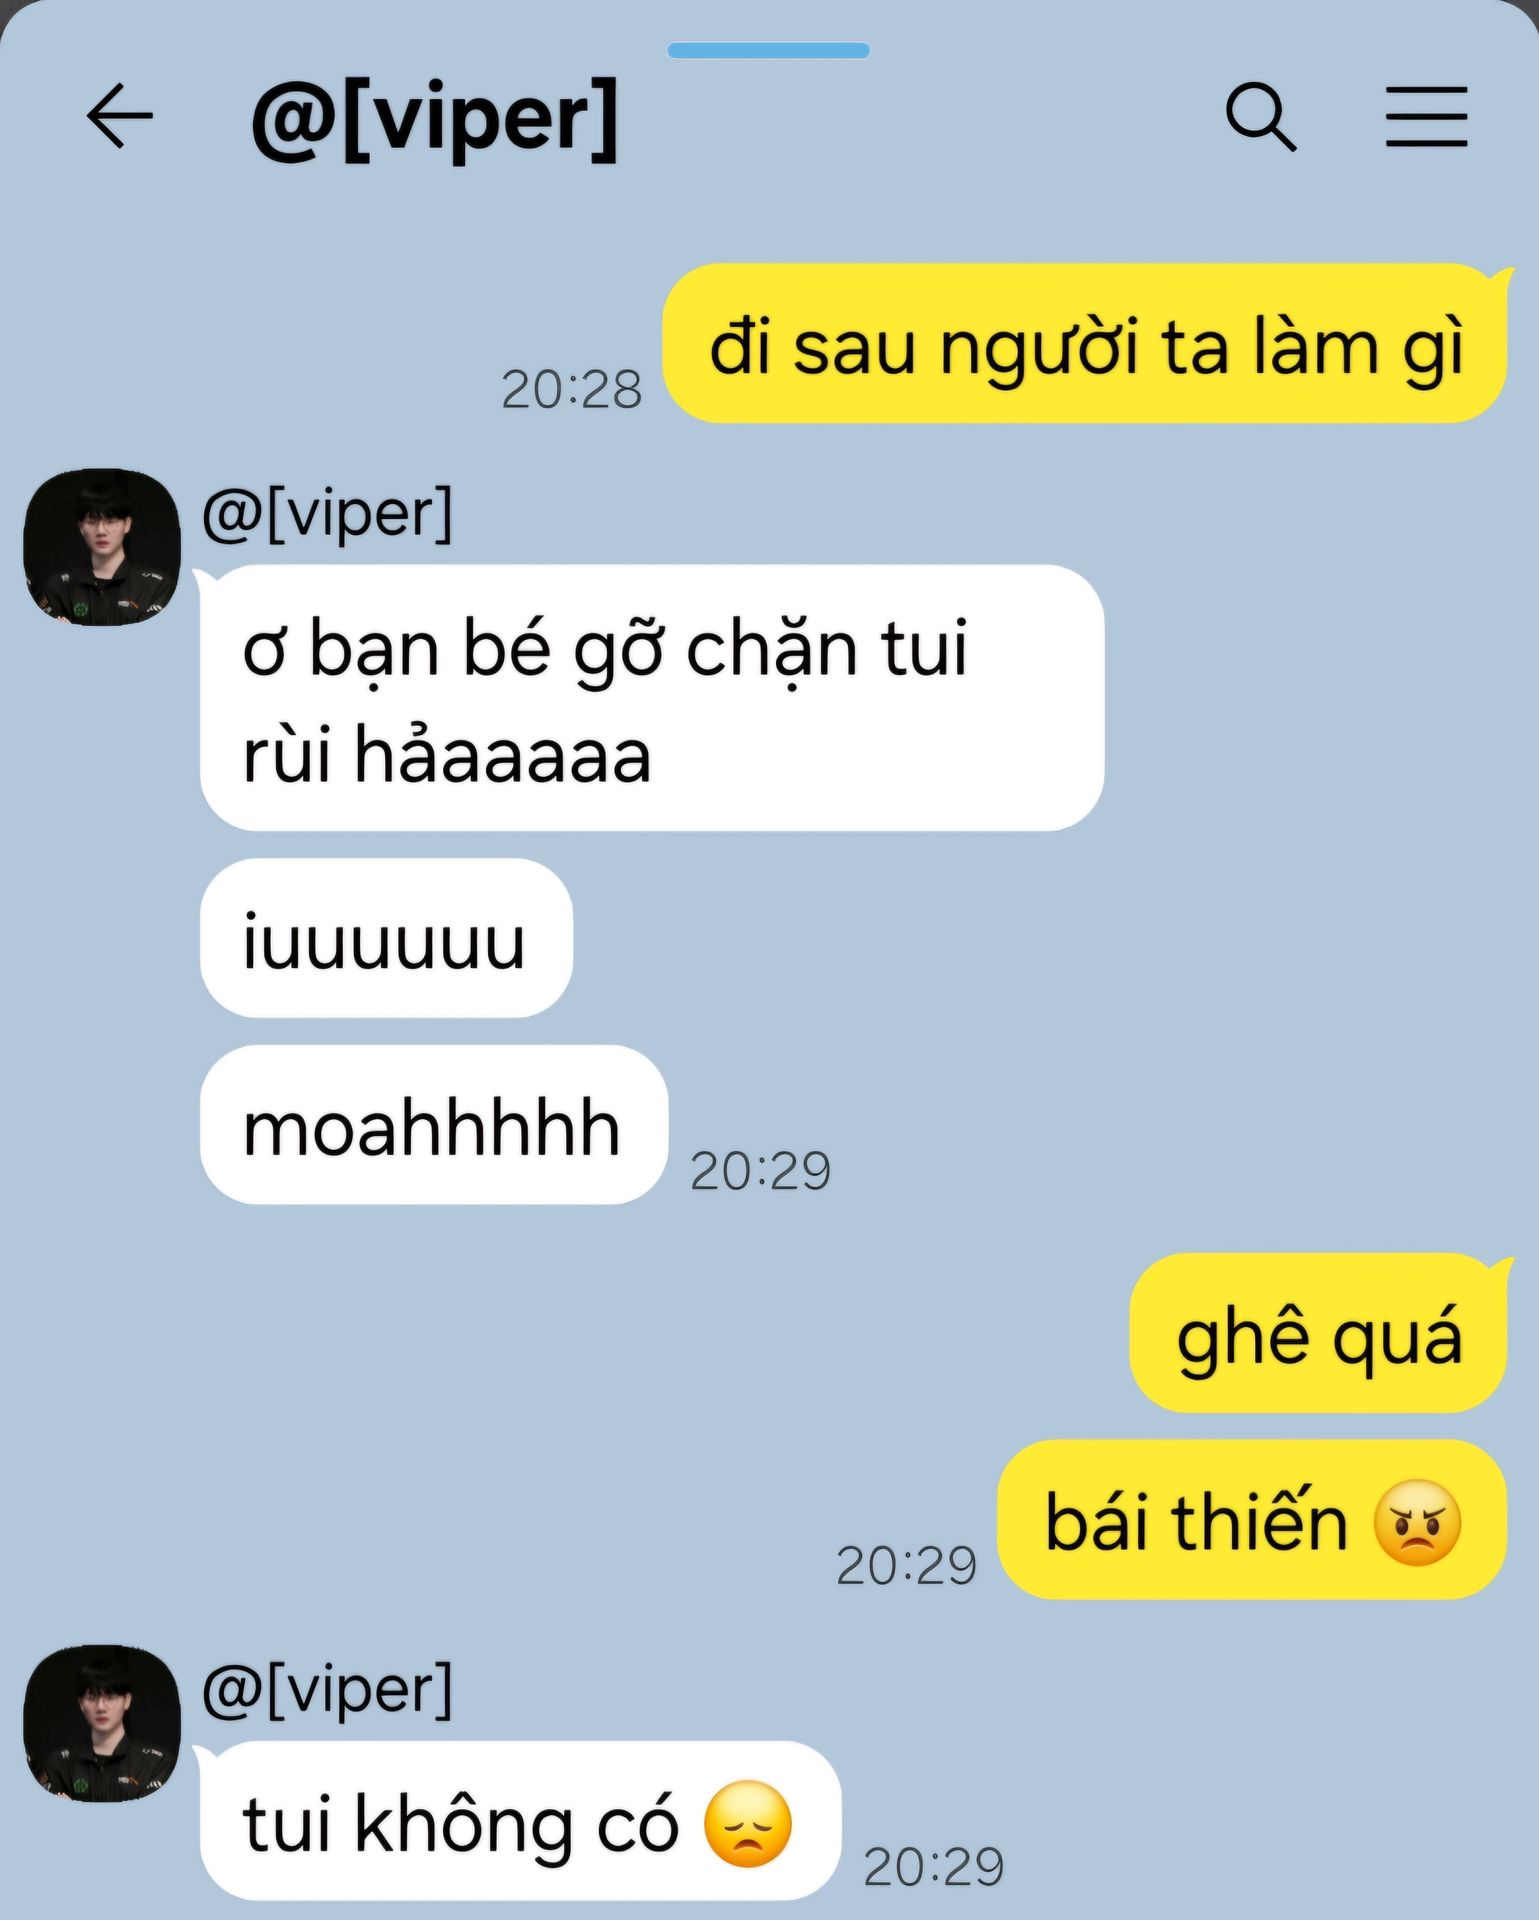Tap the blue drag handle at top

pyautogui.click(x=768, y=50)
